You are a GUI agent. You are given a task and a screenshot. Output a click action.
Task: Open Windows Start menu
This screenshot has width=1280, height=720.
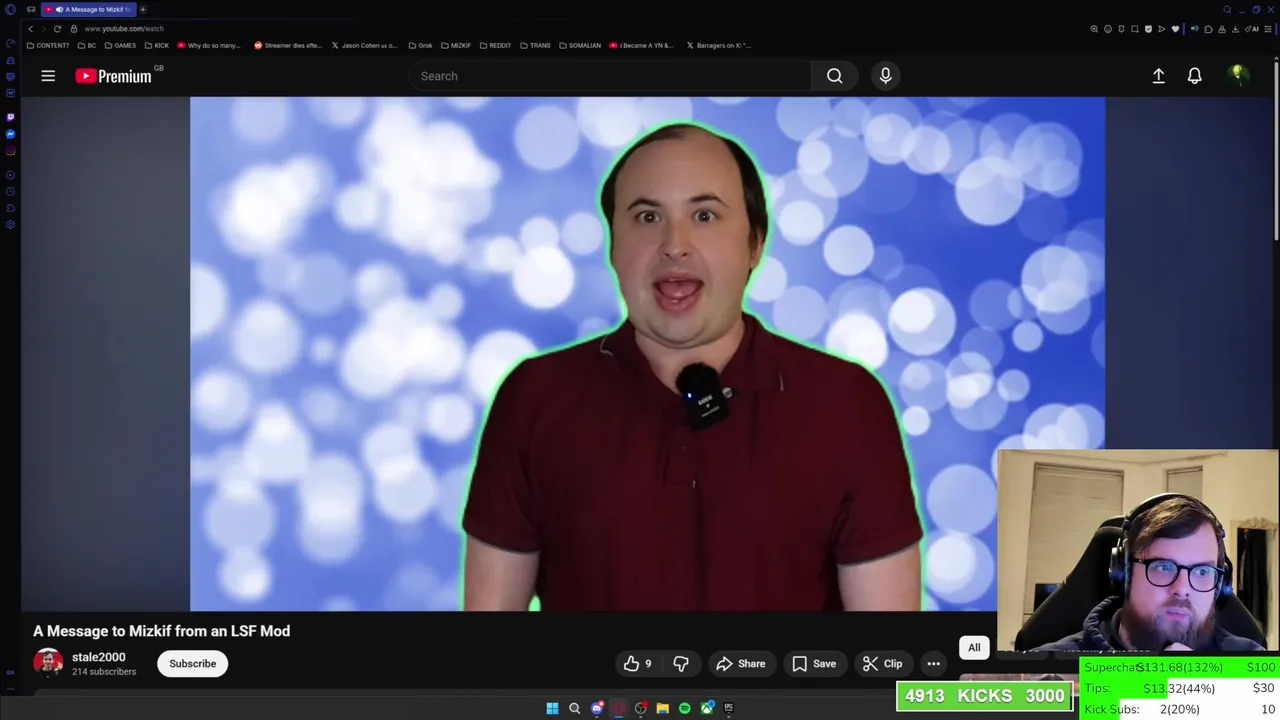(552, 708)
